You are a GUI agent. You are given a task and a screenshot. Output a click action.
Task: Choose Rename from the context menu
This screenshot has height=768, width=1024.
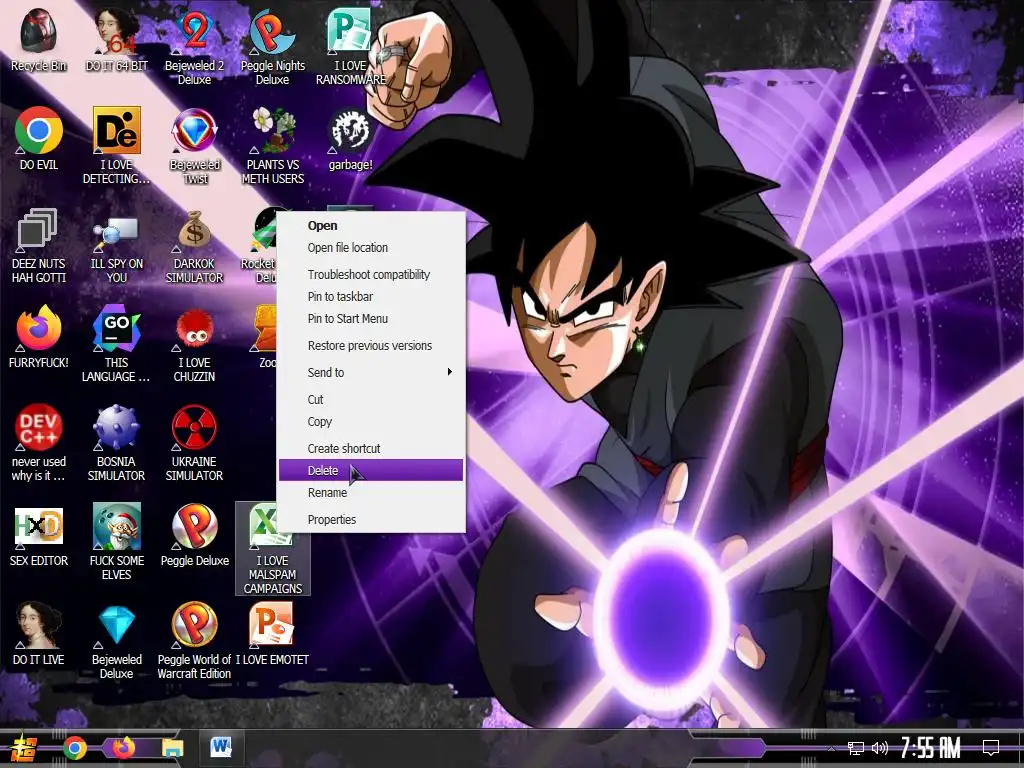click(x=371, y=492)
